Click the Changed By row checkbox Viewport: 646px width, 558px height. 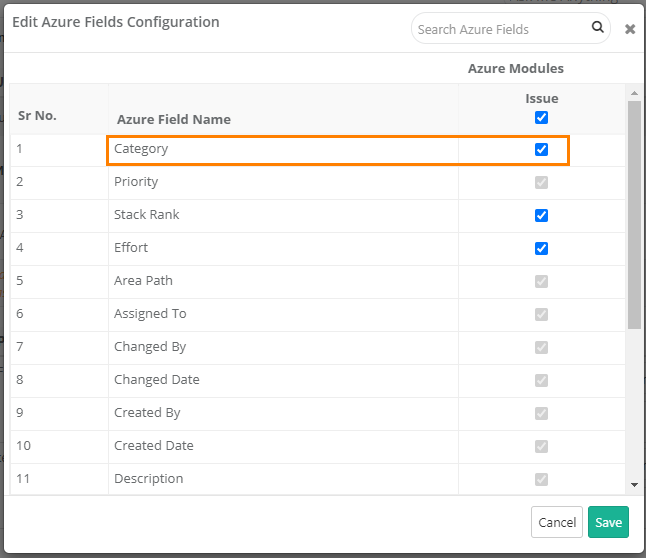[541, 347]
